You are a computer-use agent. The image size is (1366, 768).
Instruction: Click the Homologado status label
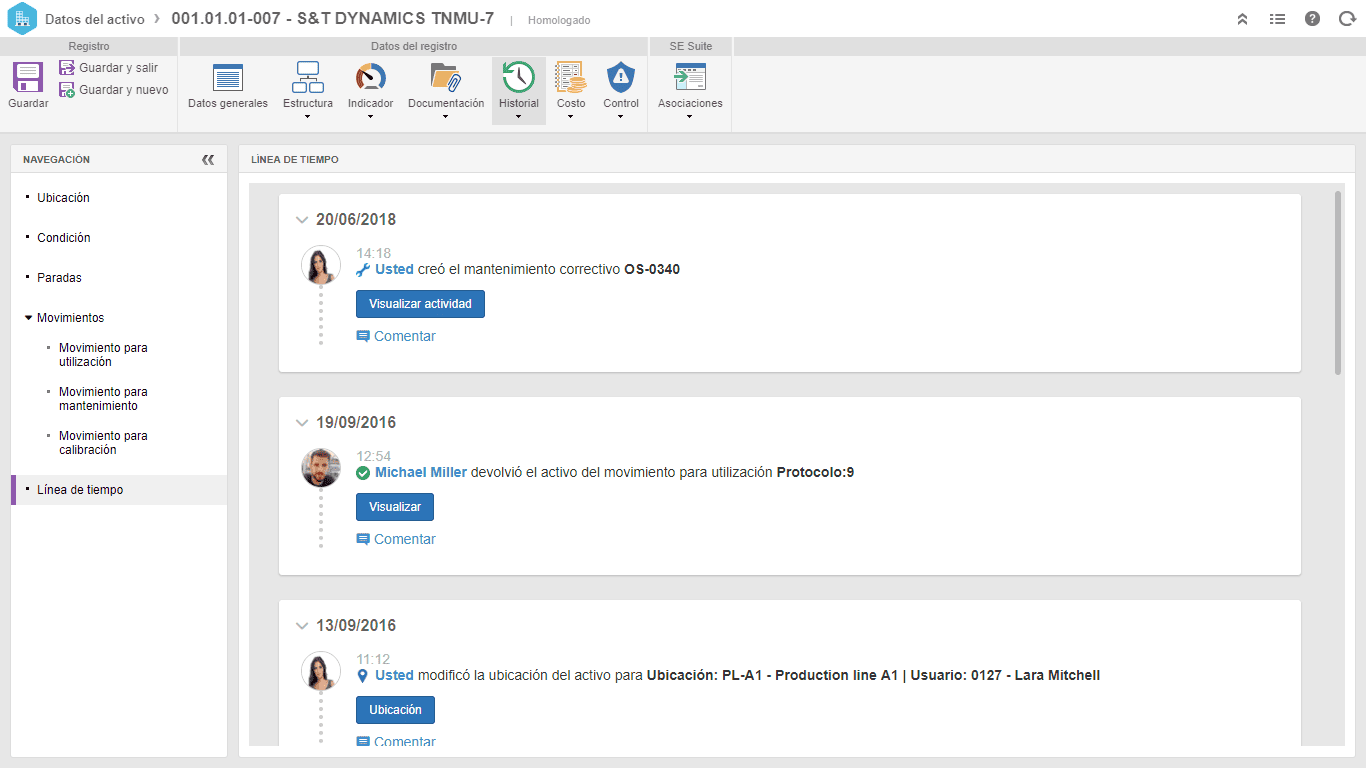tap(559, 20)
